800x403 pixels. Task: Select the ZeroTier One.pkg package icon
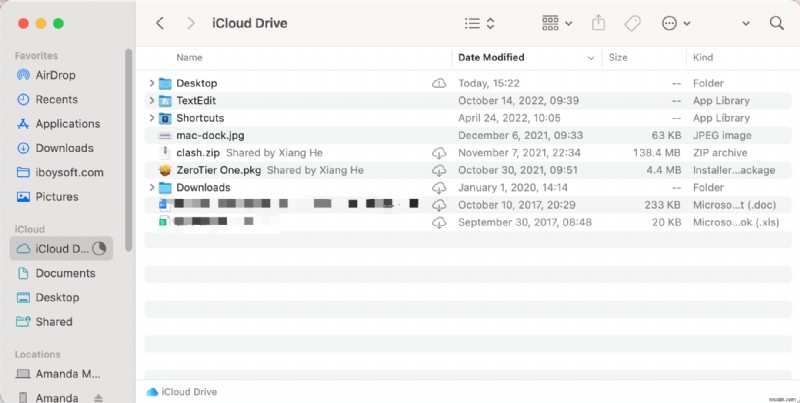(165, 170)
